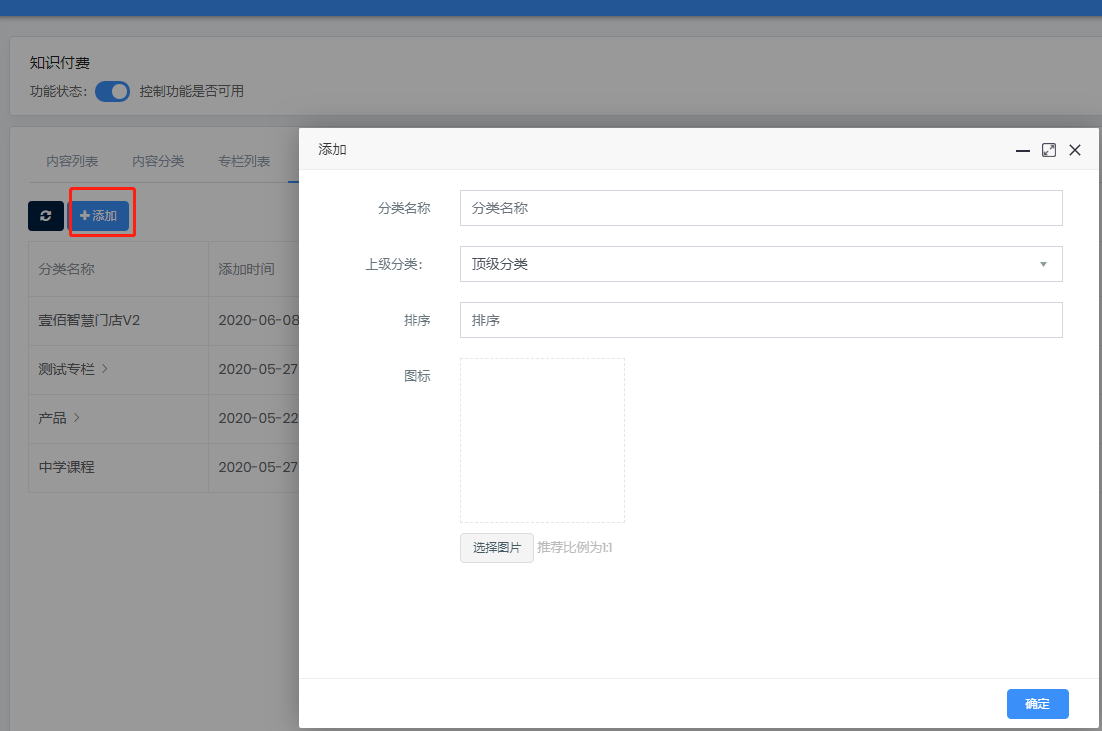Image resolution: width=1102 pixels, height=731 pixels.
Task: Click into the 排序 input field
Action: point(760,320)
